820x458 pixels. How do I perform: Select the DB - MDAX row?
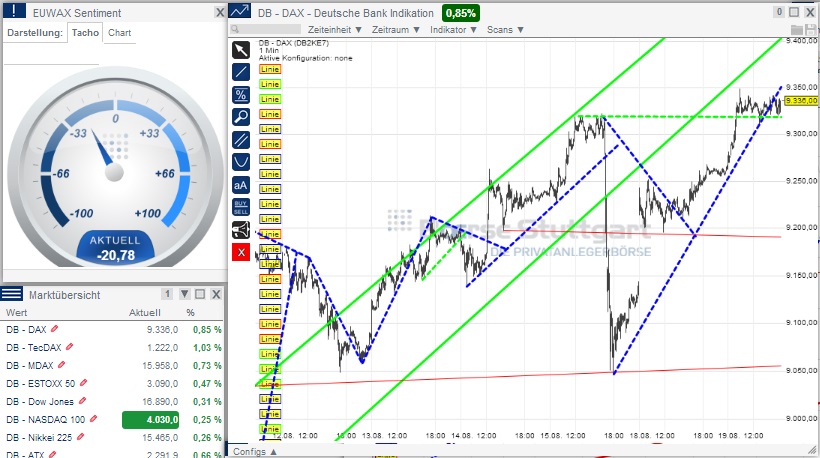click(112, 365)
